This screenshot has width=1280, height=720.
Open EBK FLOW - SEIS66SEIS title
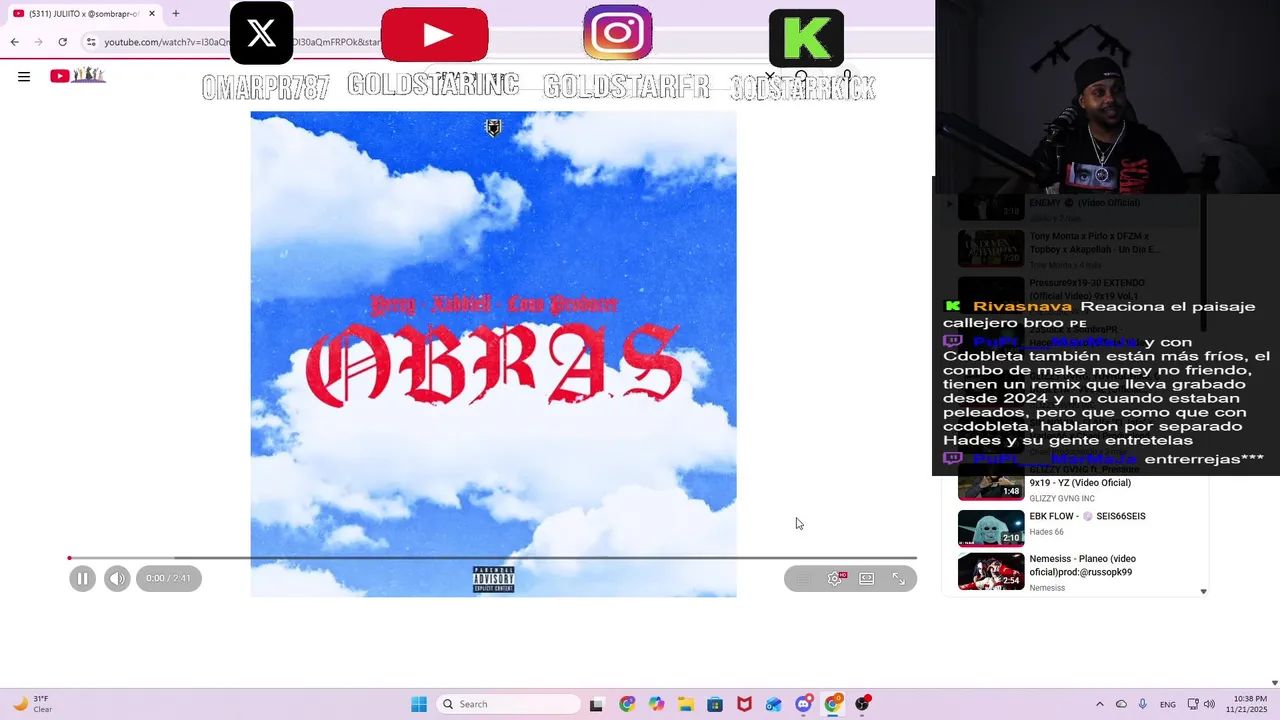pyautogui.click(x=1088, y=516)
